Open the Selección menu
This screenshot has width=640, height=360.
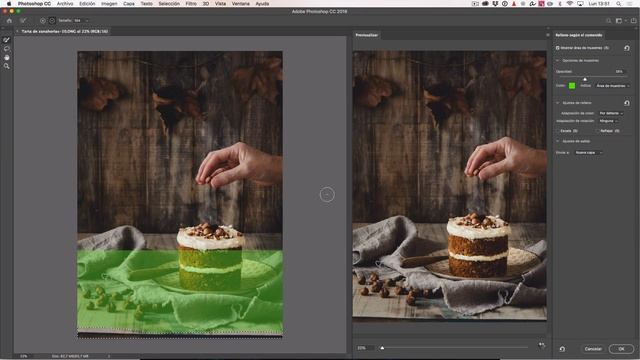point(169,4)
